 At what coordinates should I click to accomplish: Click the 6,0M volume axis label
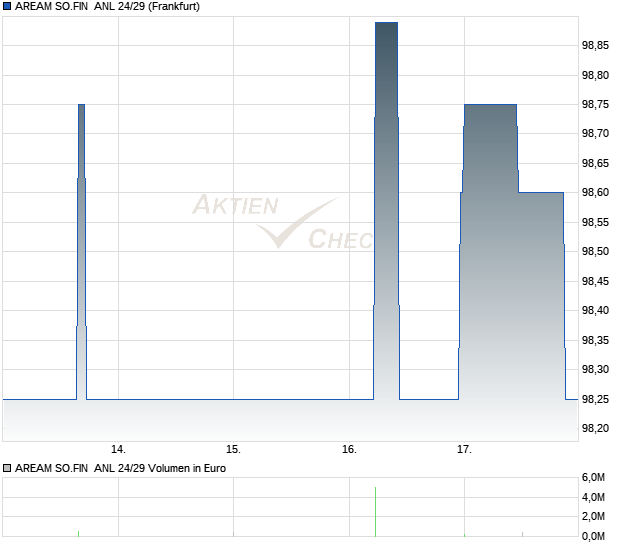(x=593, y=478)
